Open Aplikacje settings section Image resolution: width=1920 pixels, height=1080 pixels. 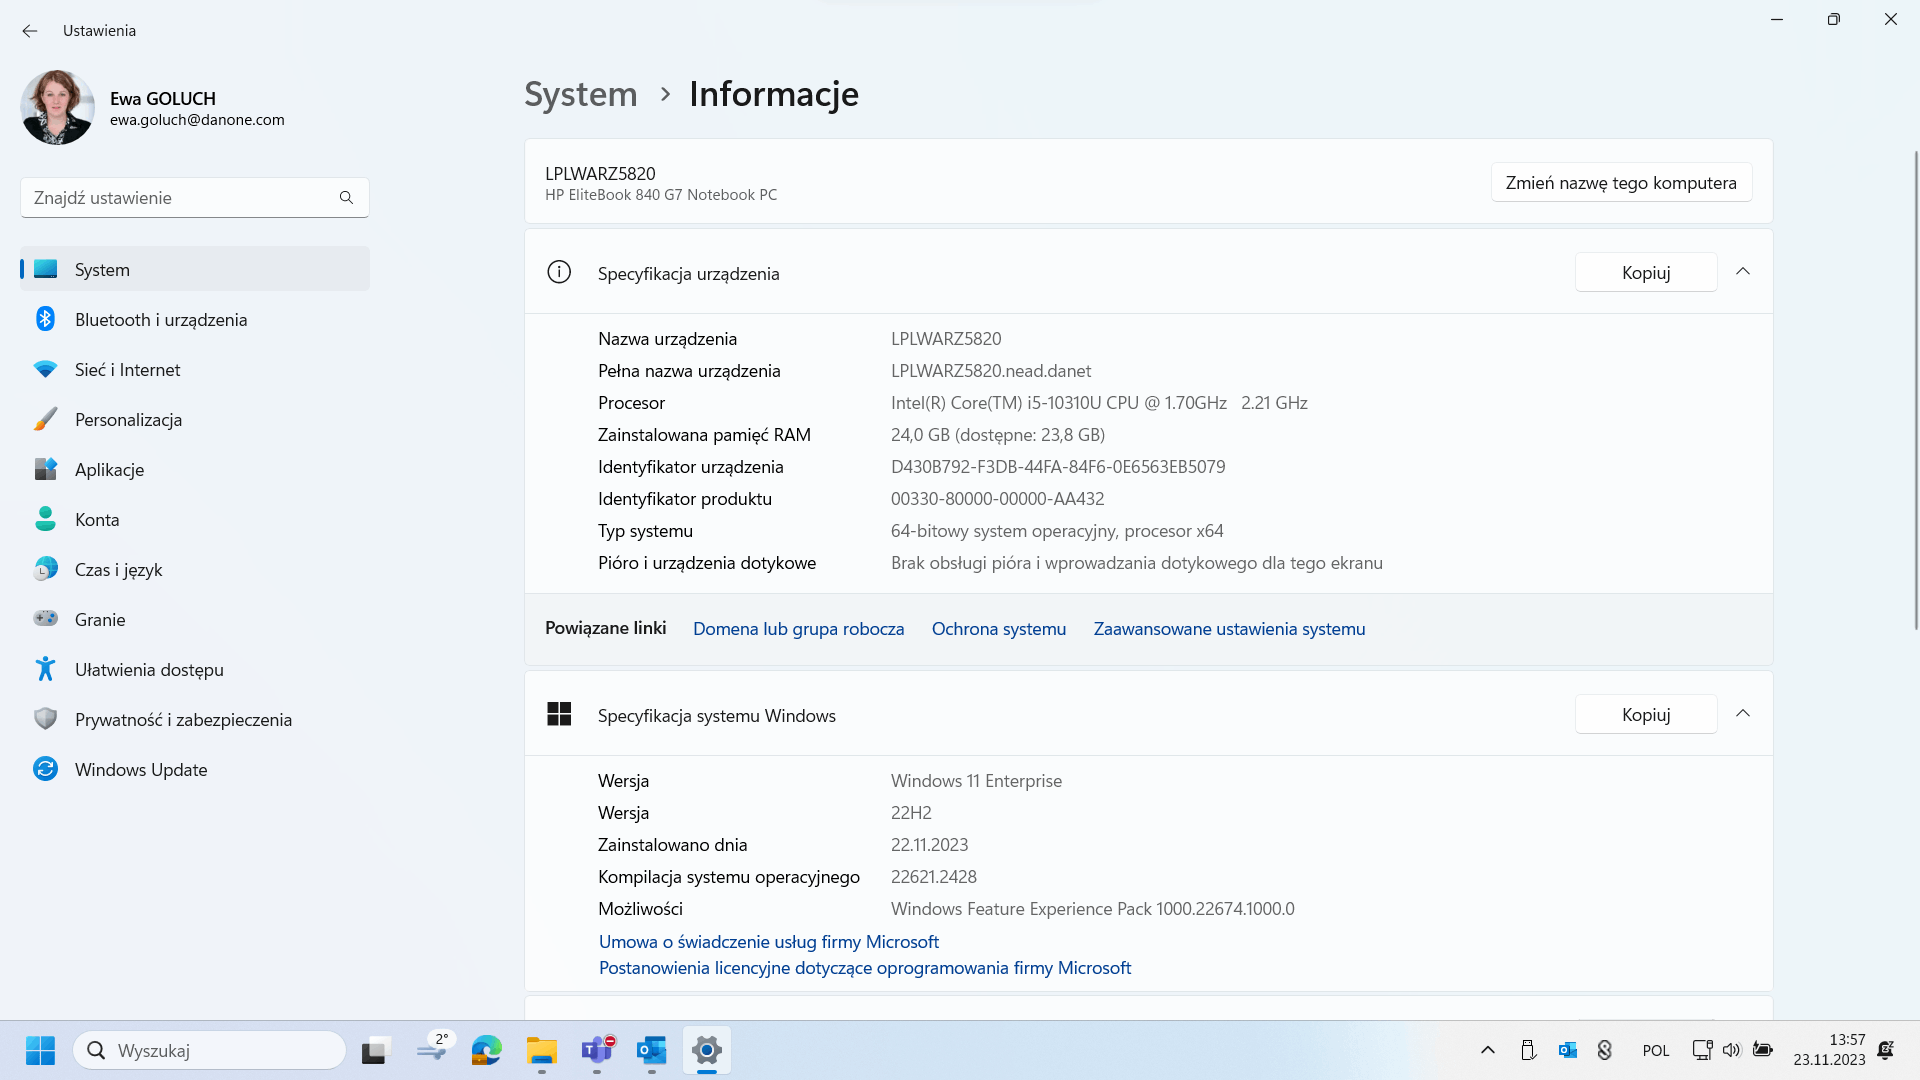109,470
